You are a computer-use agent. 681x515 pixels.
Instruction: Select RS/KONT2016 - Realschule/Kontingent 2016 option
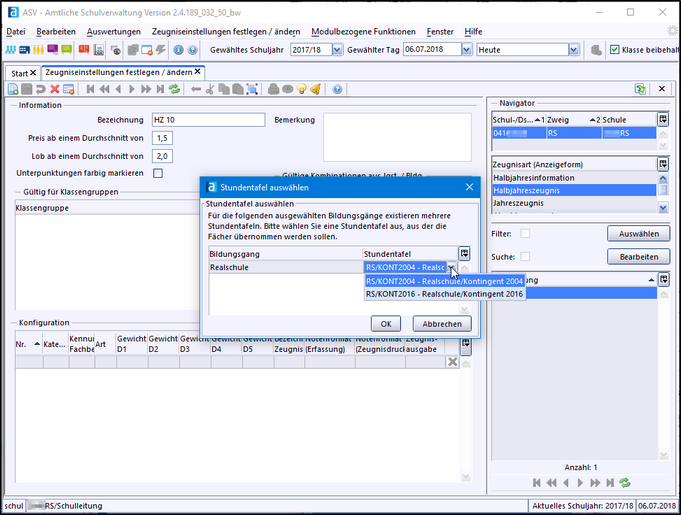tap(444, 294)
